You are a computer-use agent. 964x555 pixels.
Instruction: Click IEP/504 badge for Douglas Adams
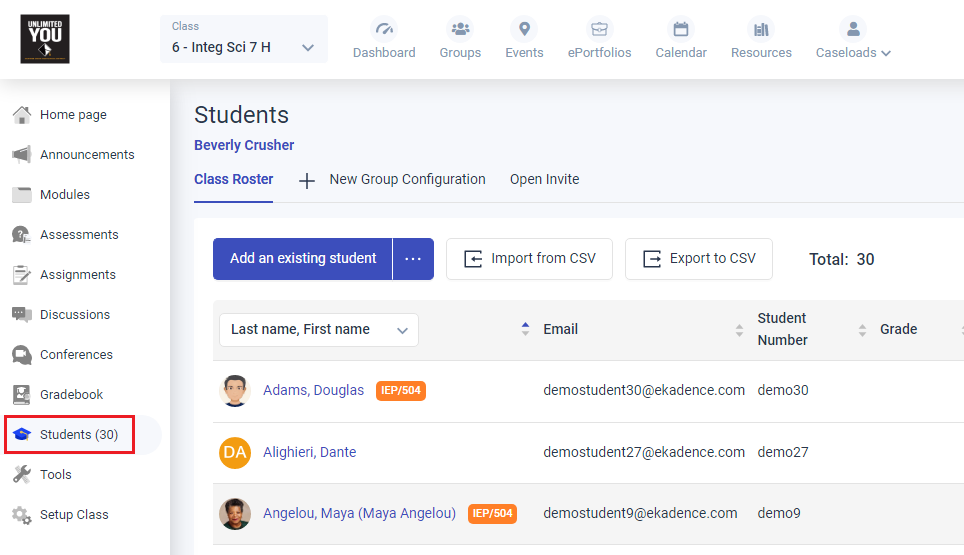point(401,390)
